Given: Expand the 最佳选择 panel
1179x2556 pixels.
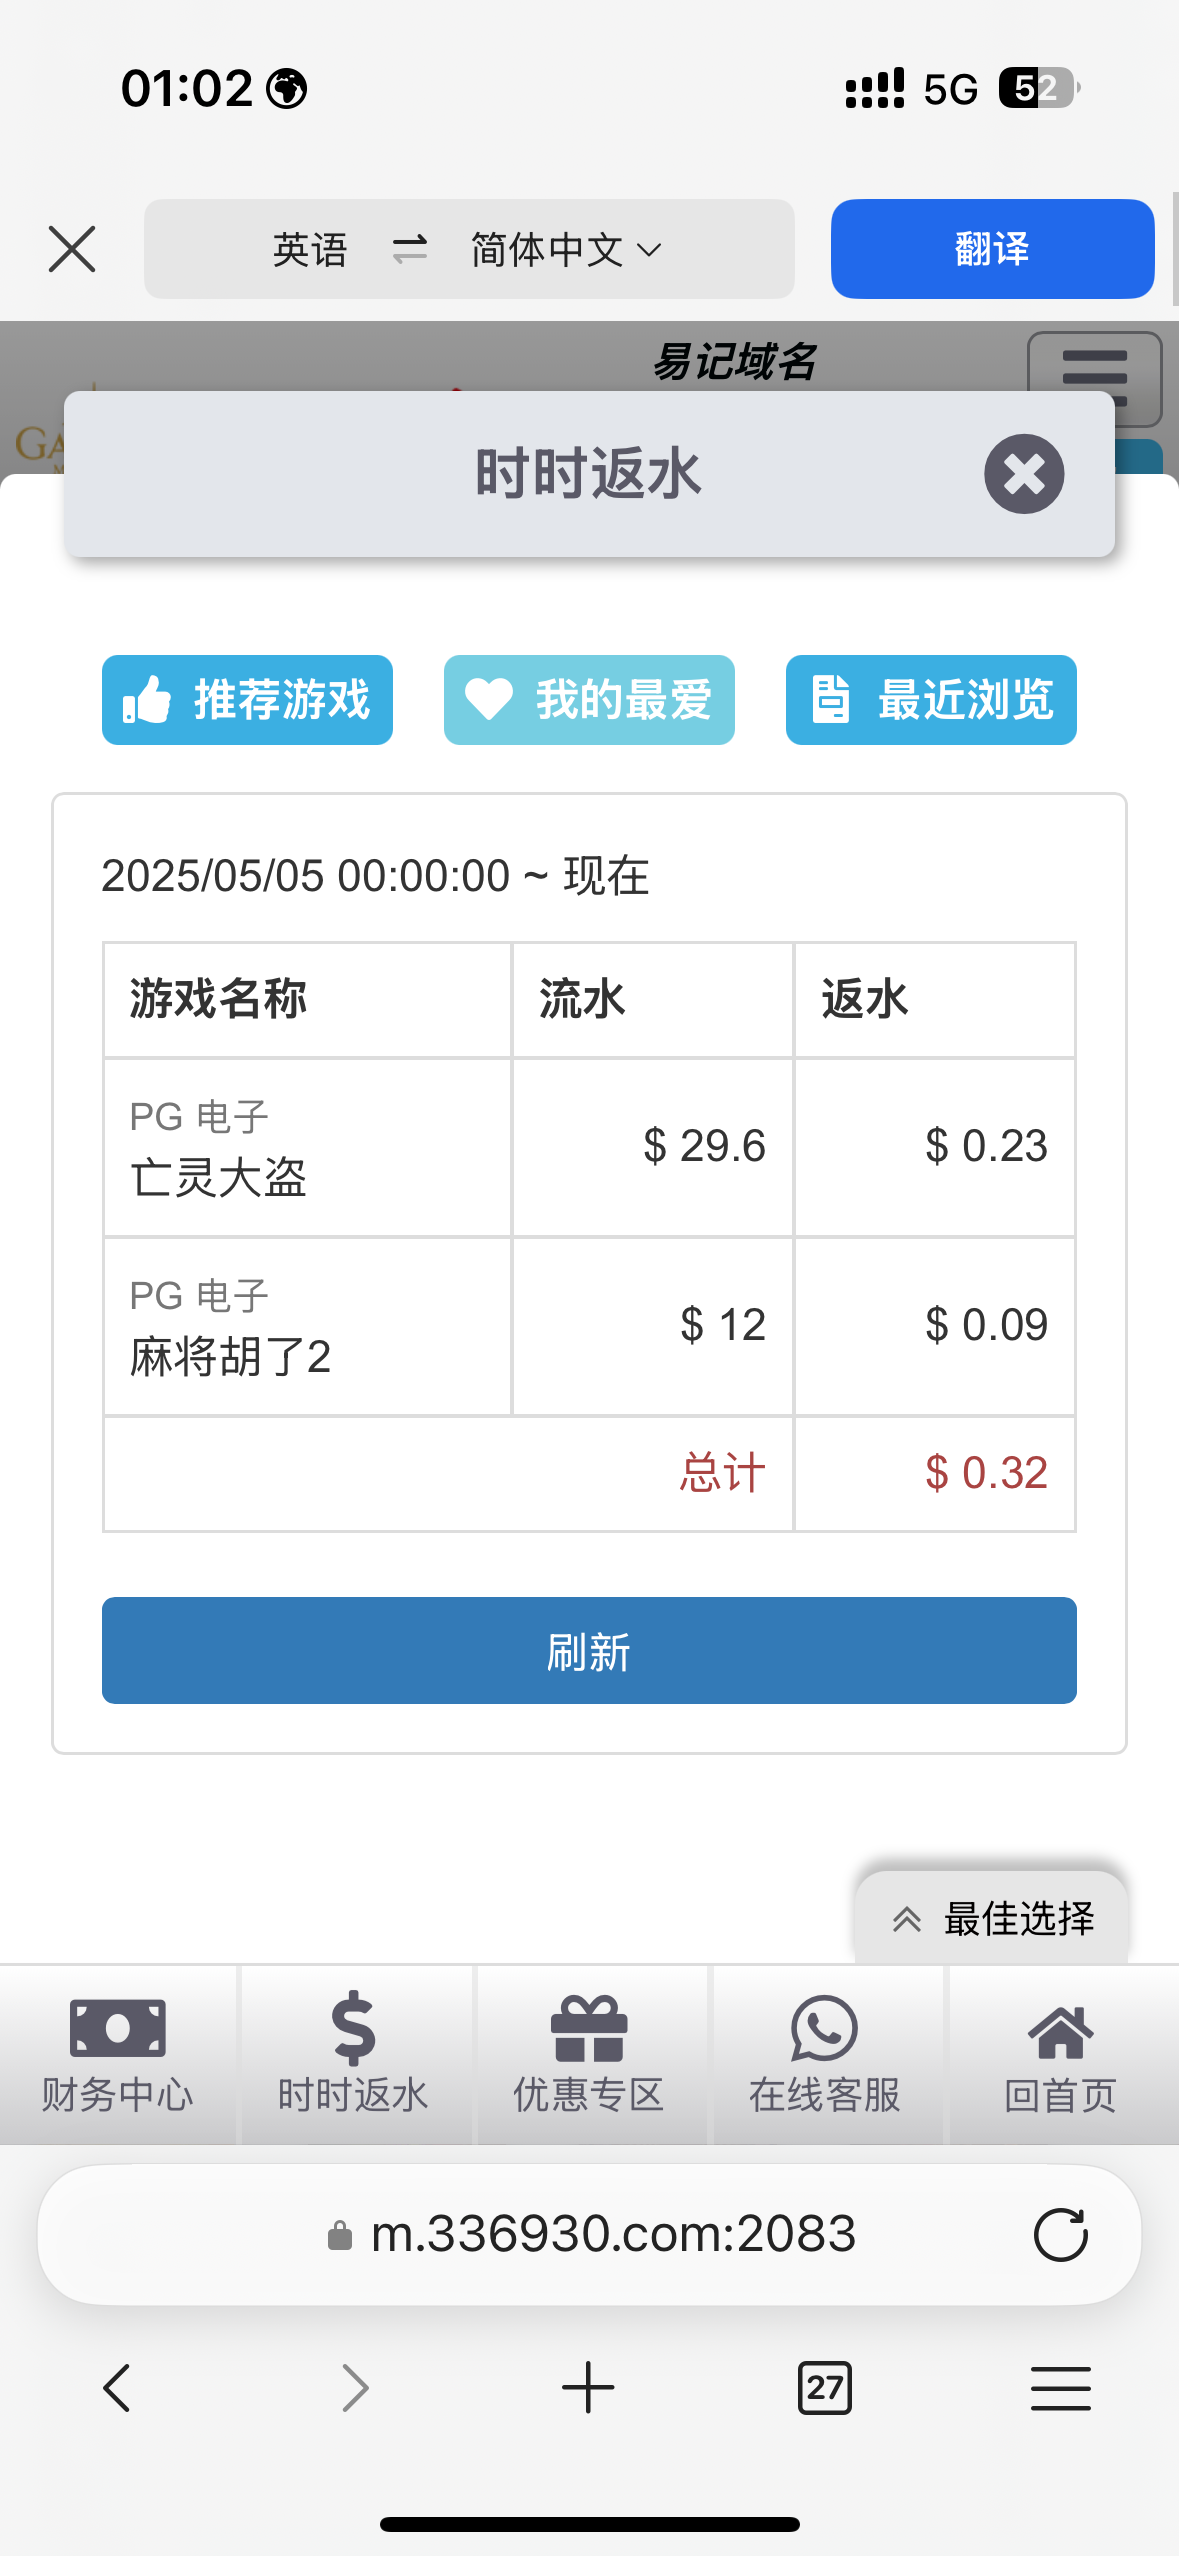Looking at the screenshot, I should click(992, 1918).
